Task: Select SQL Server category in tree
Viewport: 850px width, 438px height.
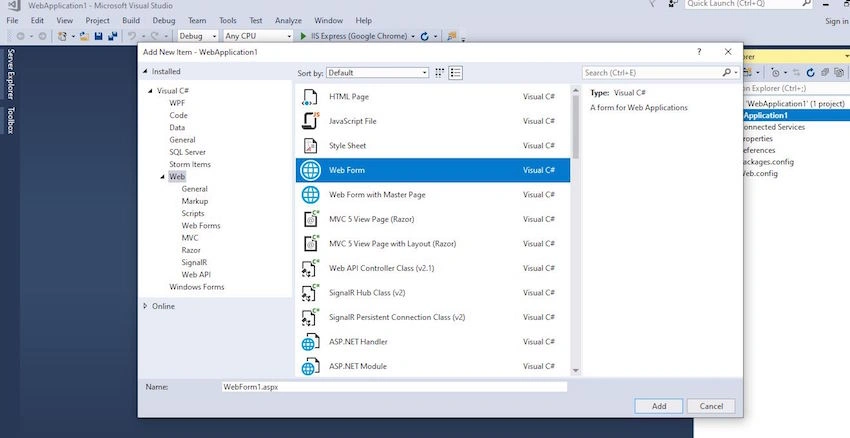Action: 188,152
